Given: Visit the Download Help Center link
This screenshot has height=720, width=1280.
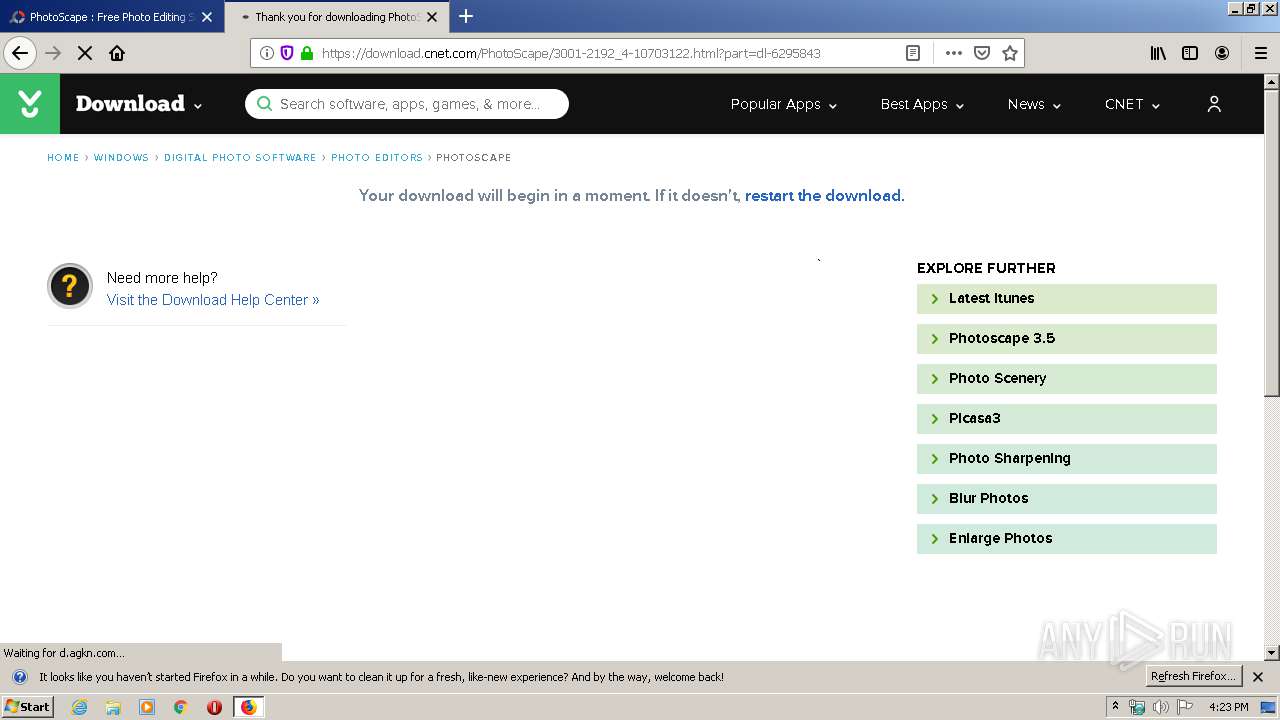Looking at the screenshot, I should click(x=213, y=300).
